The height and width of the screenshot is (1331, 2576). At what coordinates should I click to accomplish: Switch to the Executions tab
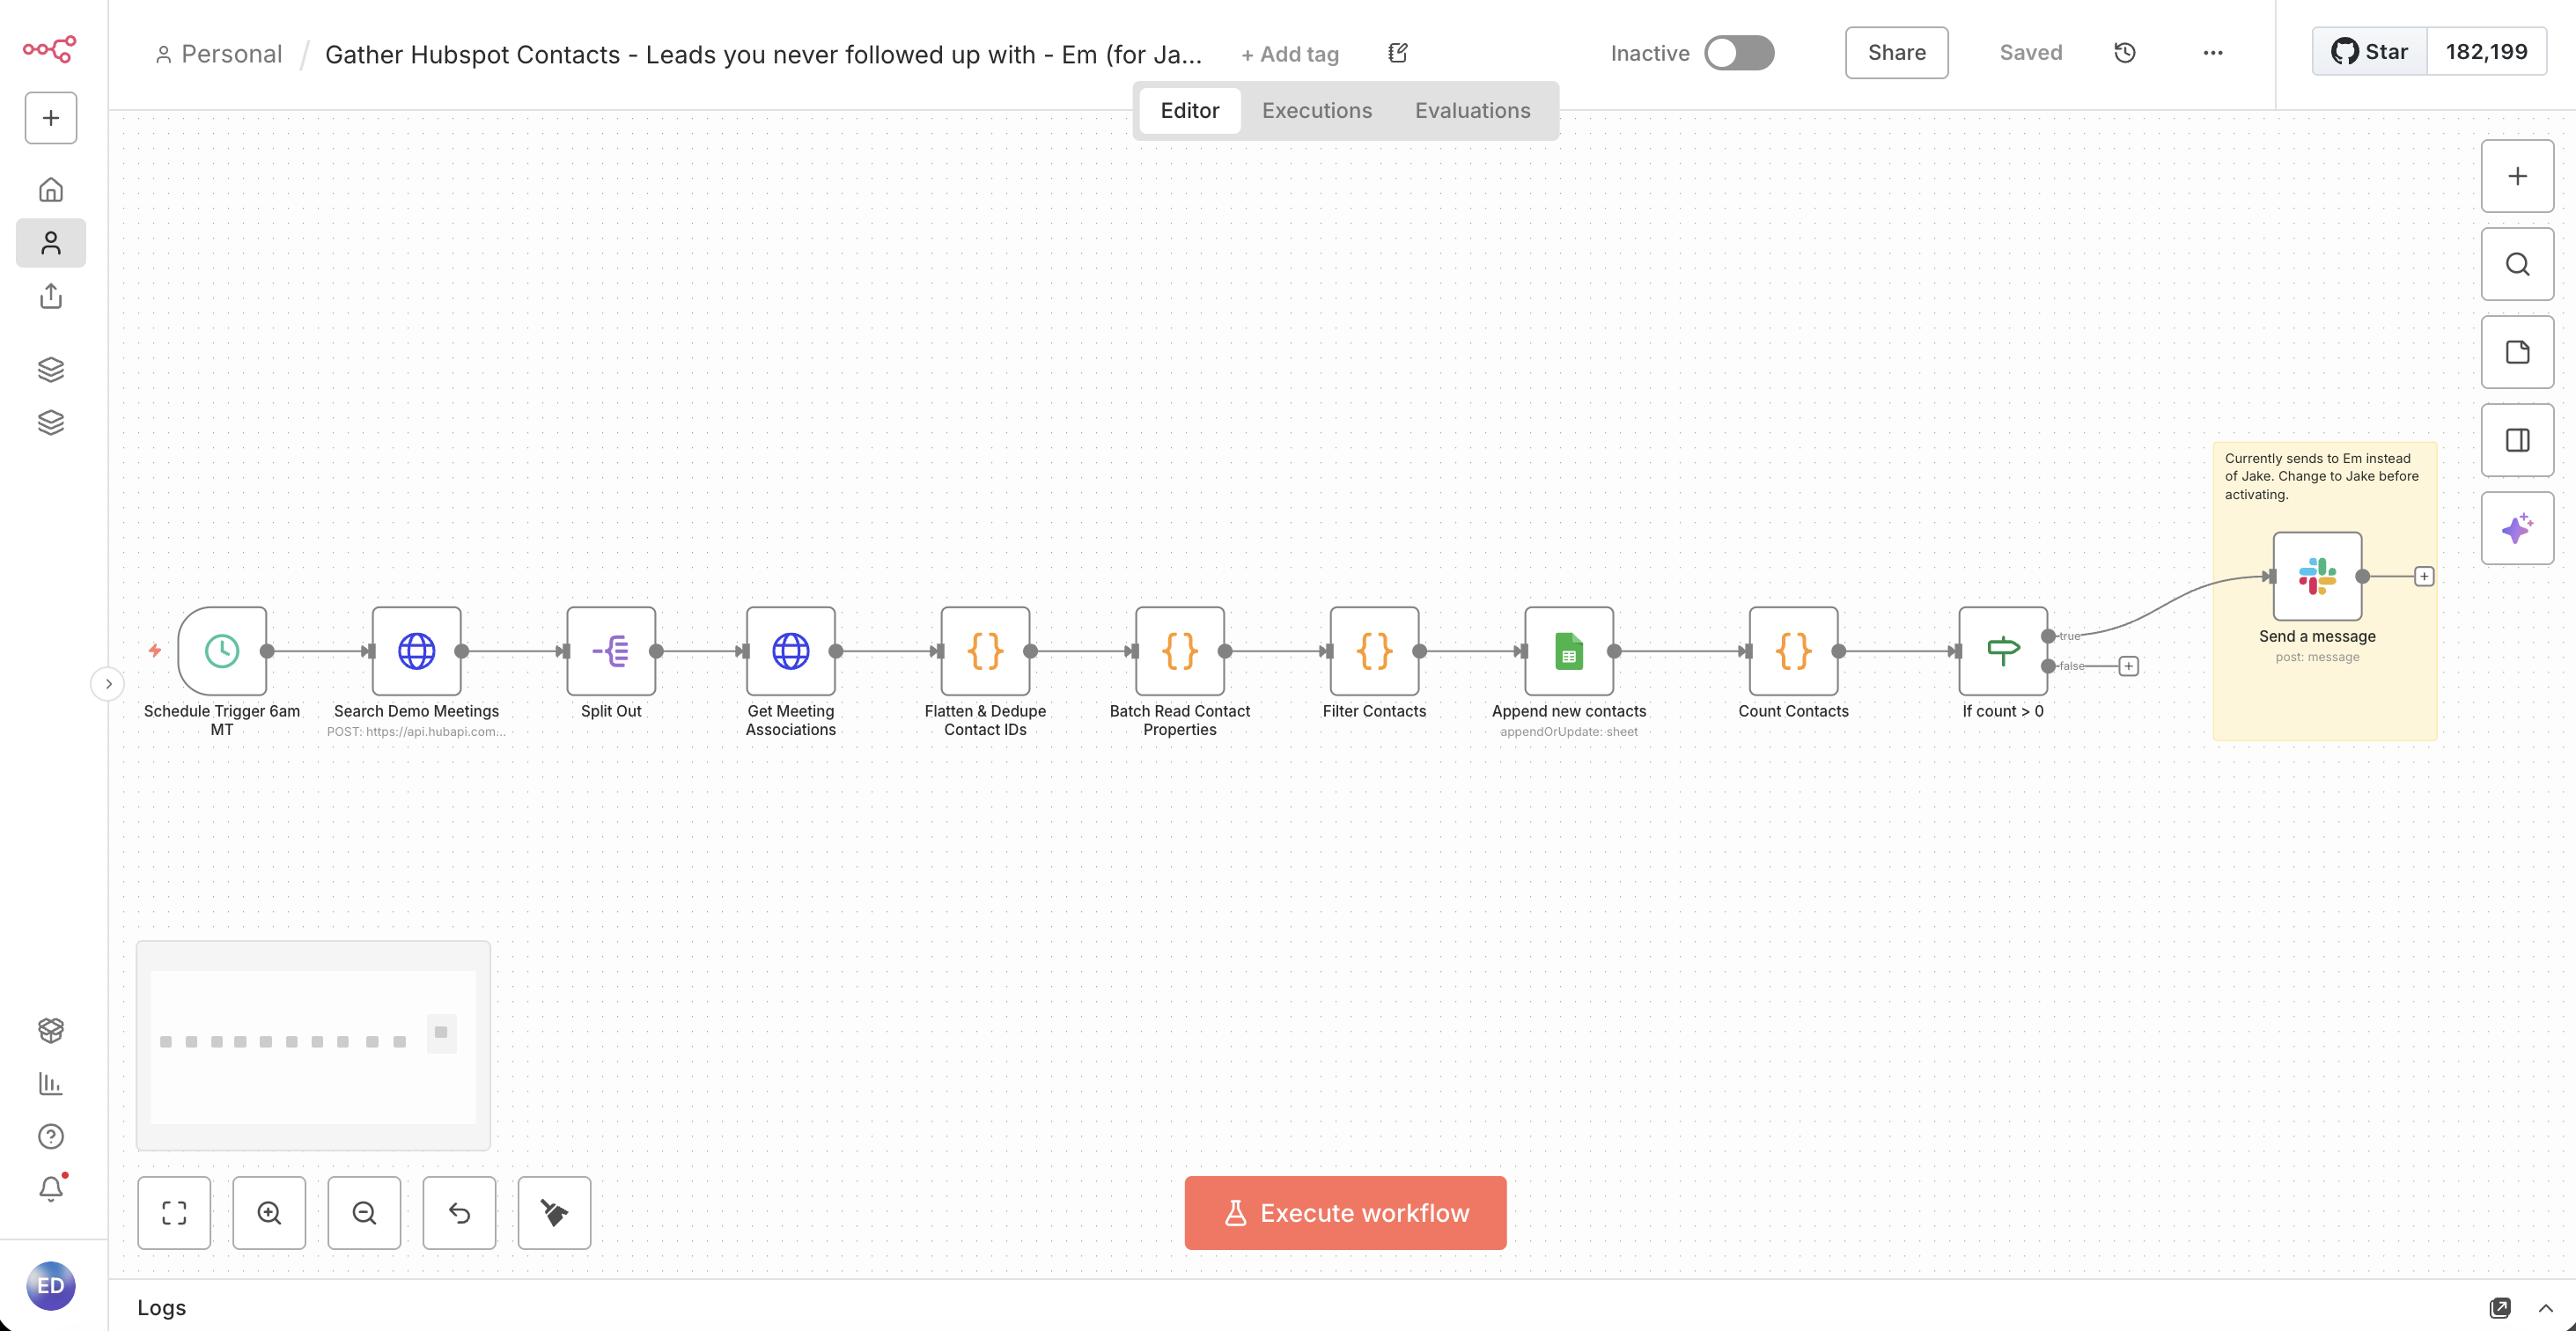[1317, 110]
